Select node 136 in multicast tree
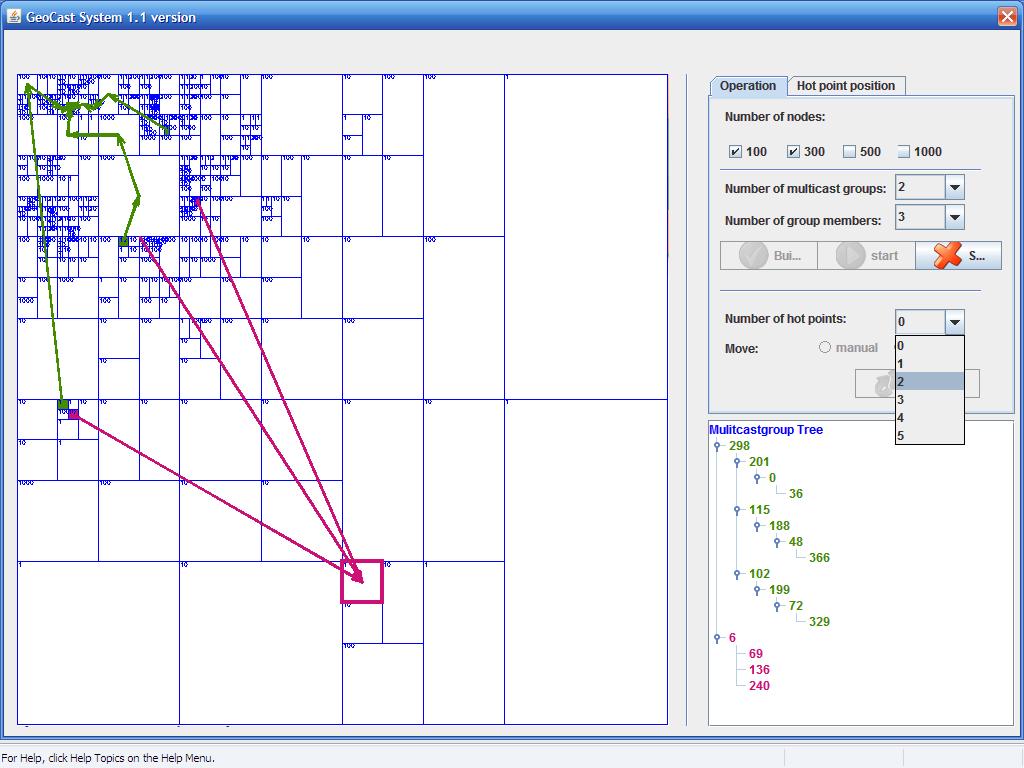 pyautogui.click(x=759, y=670)
